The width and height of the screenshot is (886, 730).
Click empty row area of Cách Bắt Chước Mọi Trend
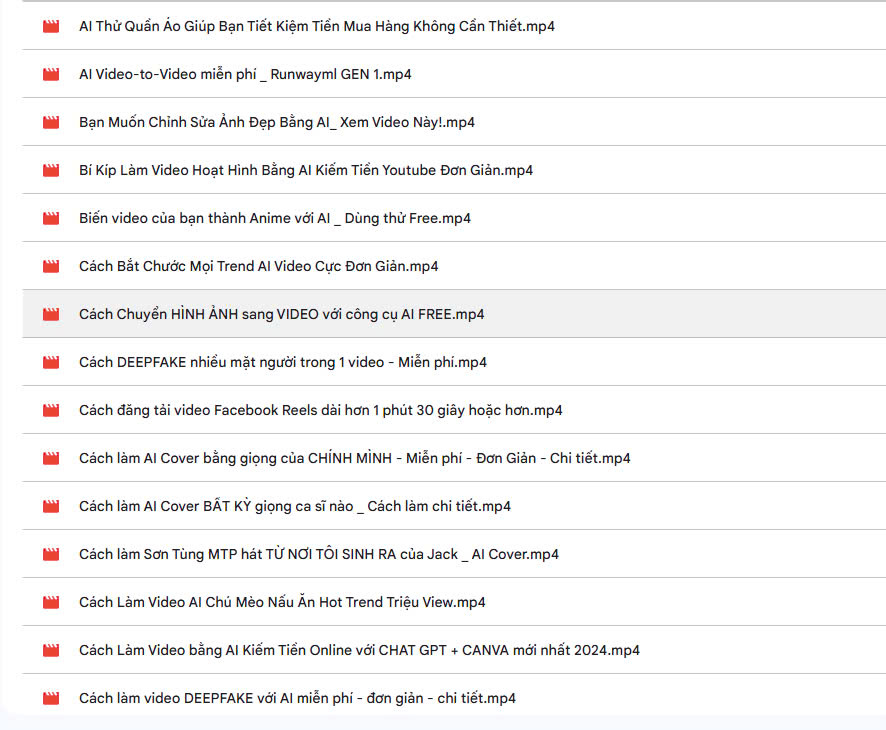pyautogui.click(x=661, y=266)
